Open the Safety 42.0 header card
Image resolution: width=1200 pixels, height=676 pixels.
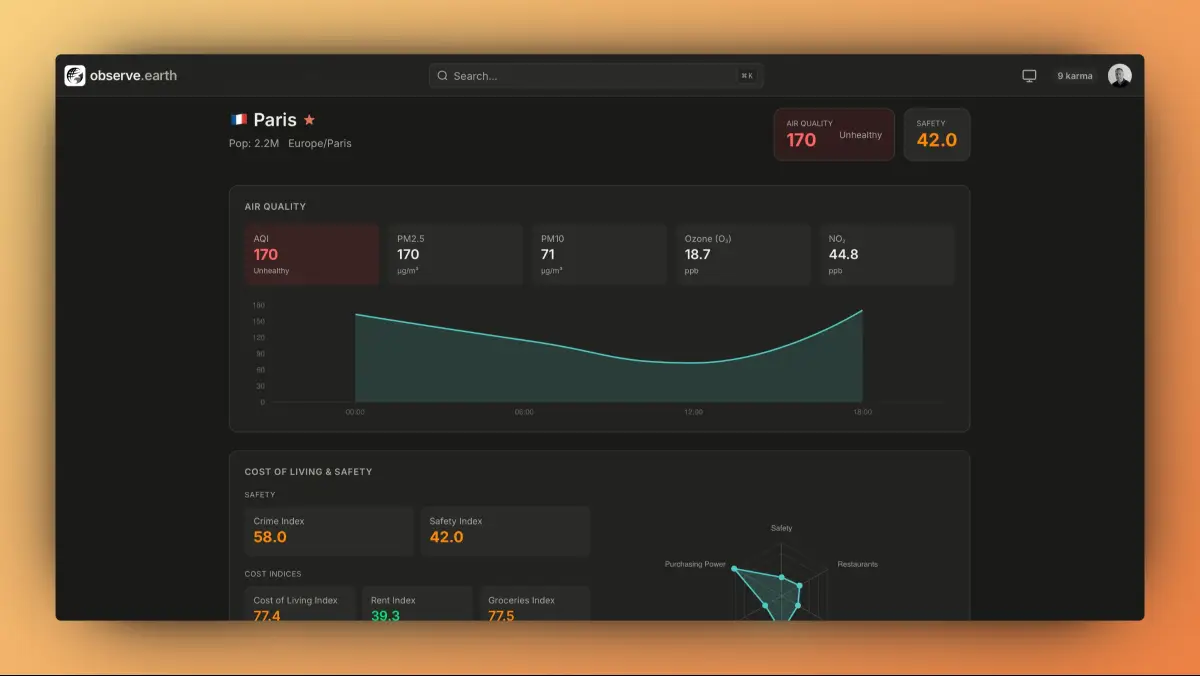click(x=936, y=134)
